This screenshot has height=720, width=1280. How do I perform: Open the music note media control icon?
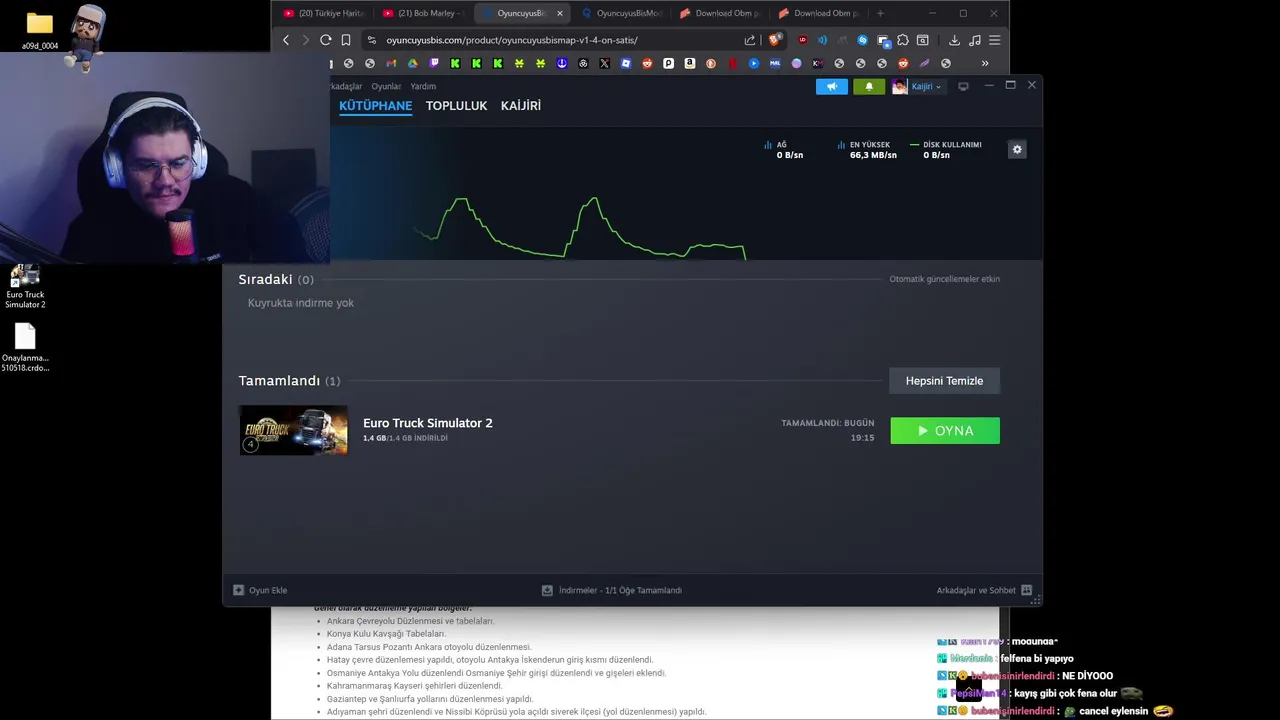(x=975, y=40)
